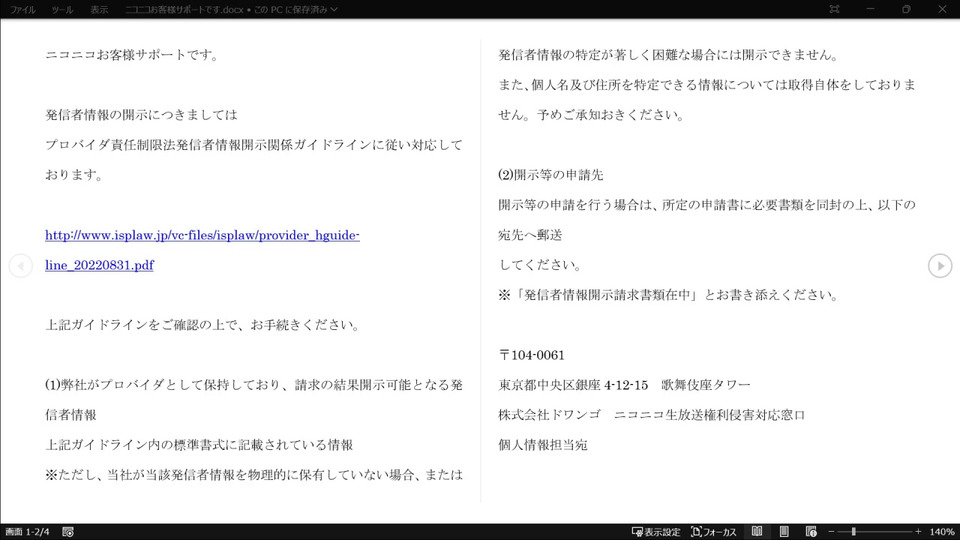This screenshot has width=960, height=540.
Task: Click the line してください。
Action: tap(540, 265)
